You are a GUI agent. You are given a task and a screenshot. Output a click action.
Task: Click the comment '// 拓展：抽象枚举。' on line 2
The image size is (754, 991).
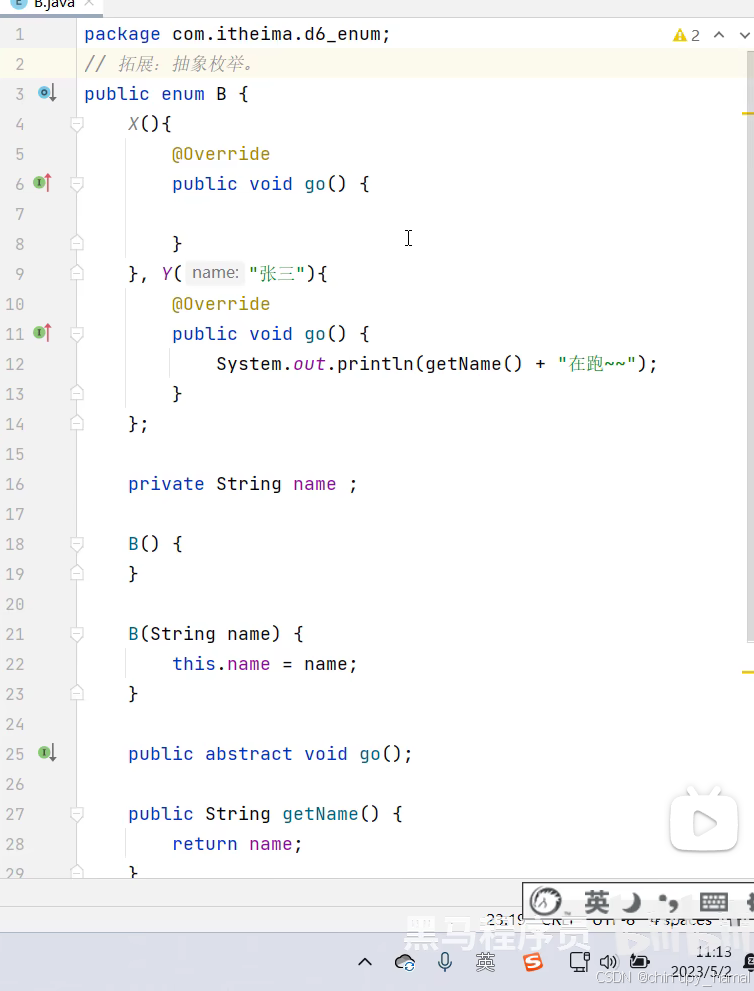[x=169, y=64]
